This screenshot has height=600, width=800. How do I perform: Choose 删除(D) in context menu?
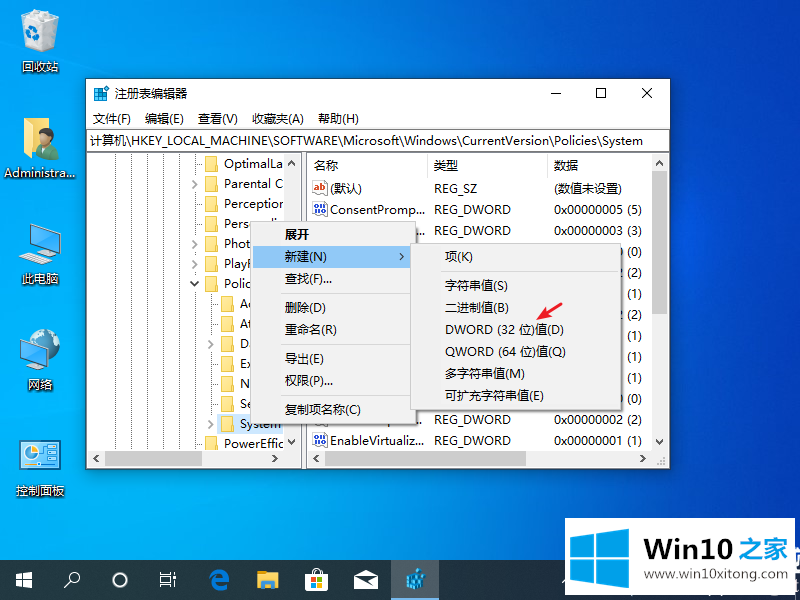[332, 308]
